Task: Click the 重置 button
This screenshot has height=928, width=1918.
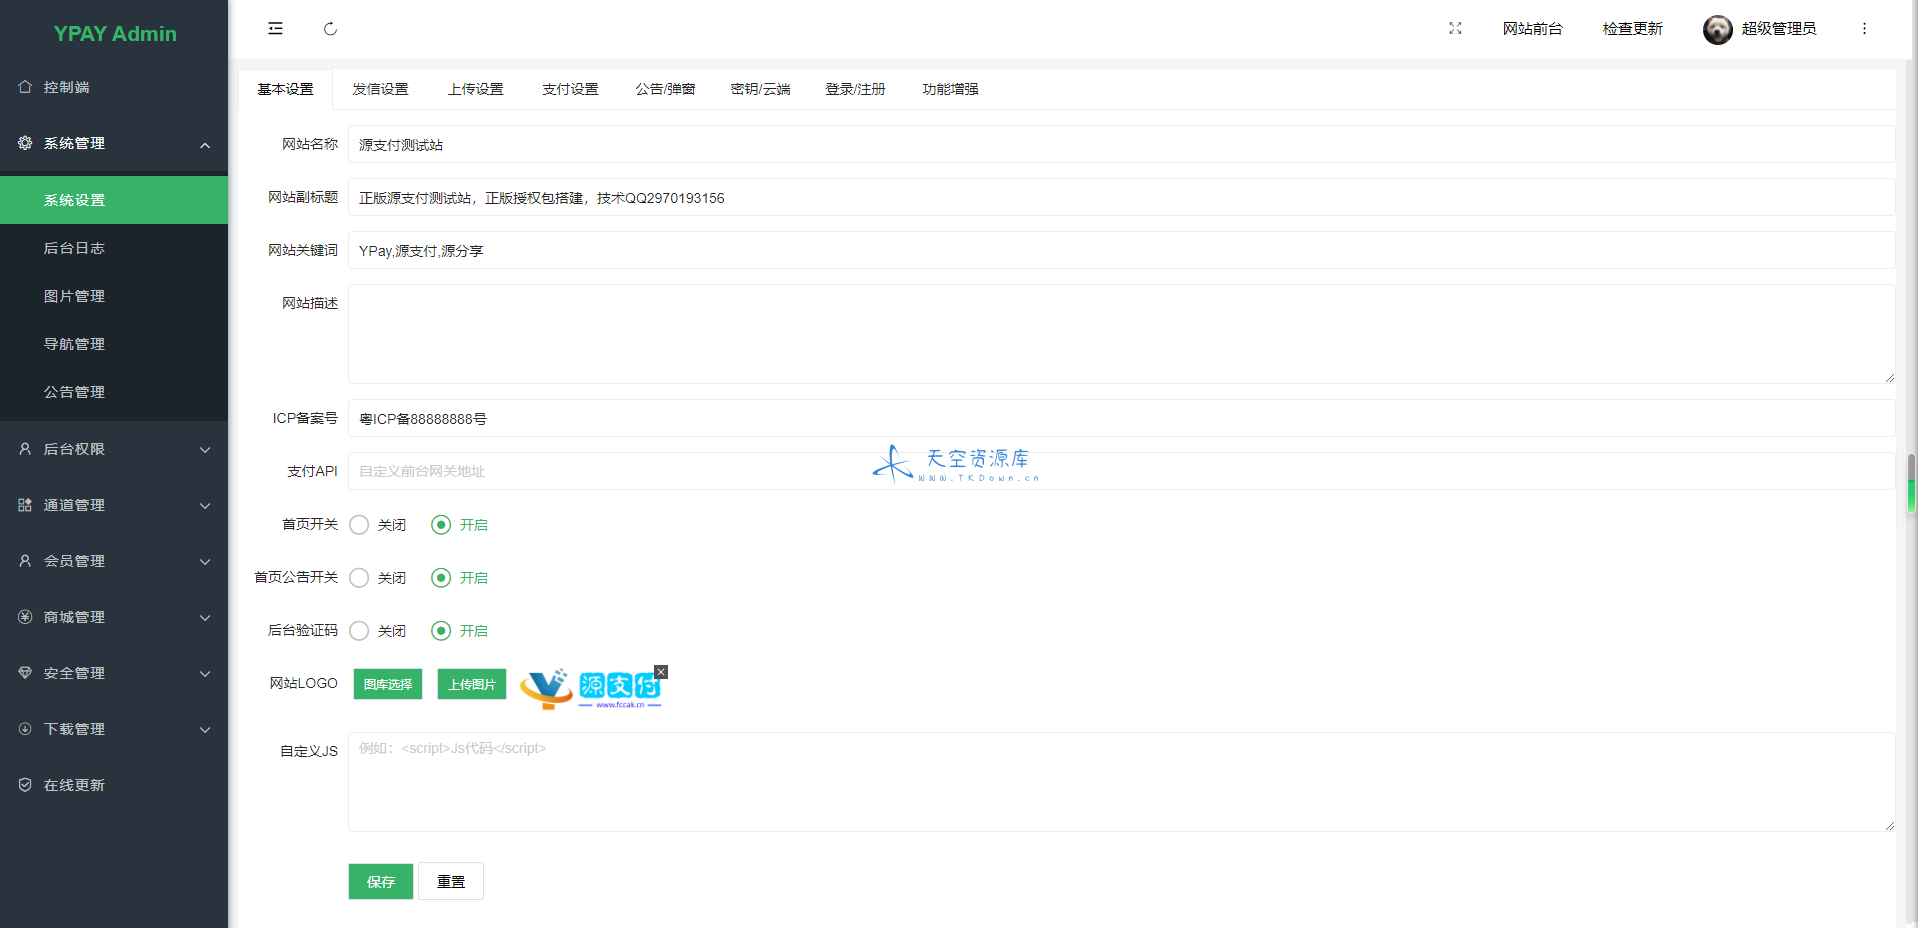Action: [x=451, y=881]
